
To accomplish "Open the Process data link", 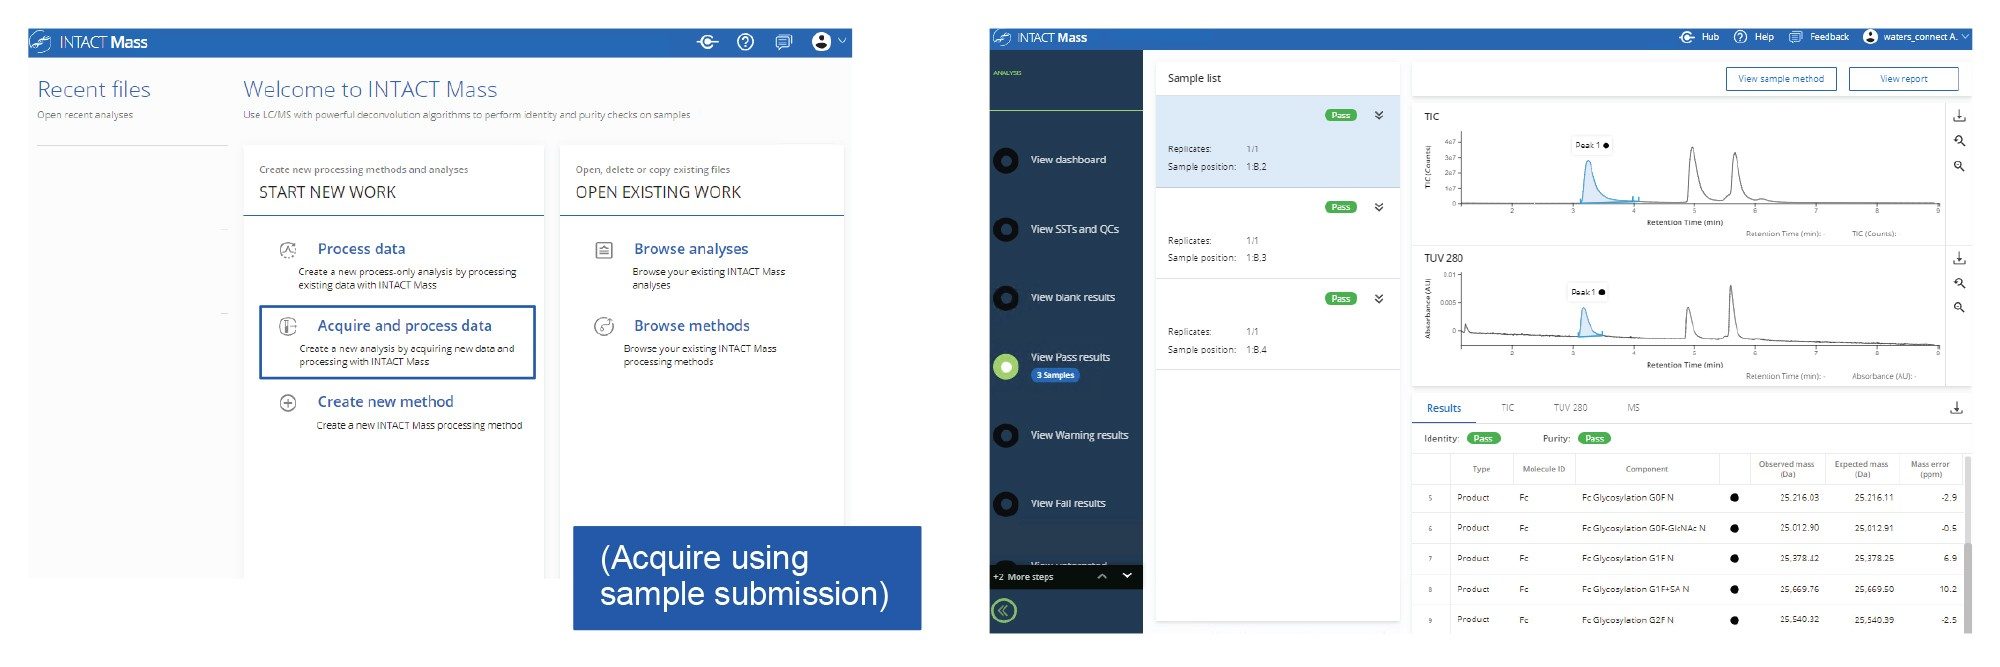I will [x=361, y=249].
